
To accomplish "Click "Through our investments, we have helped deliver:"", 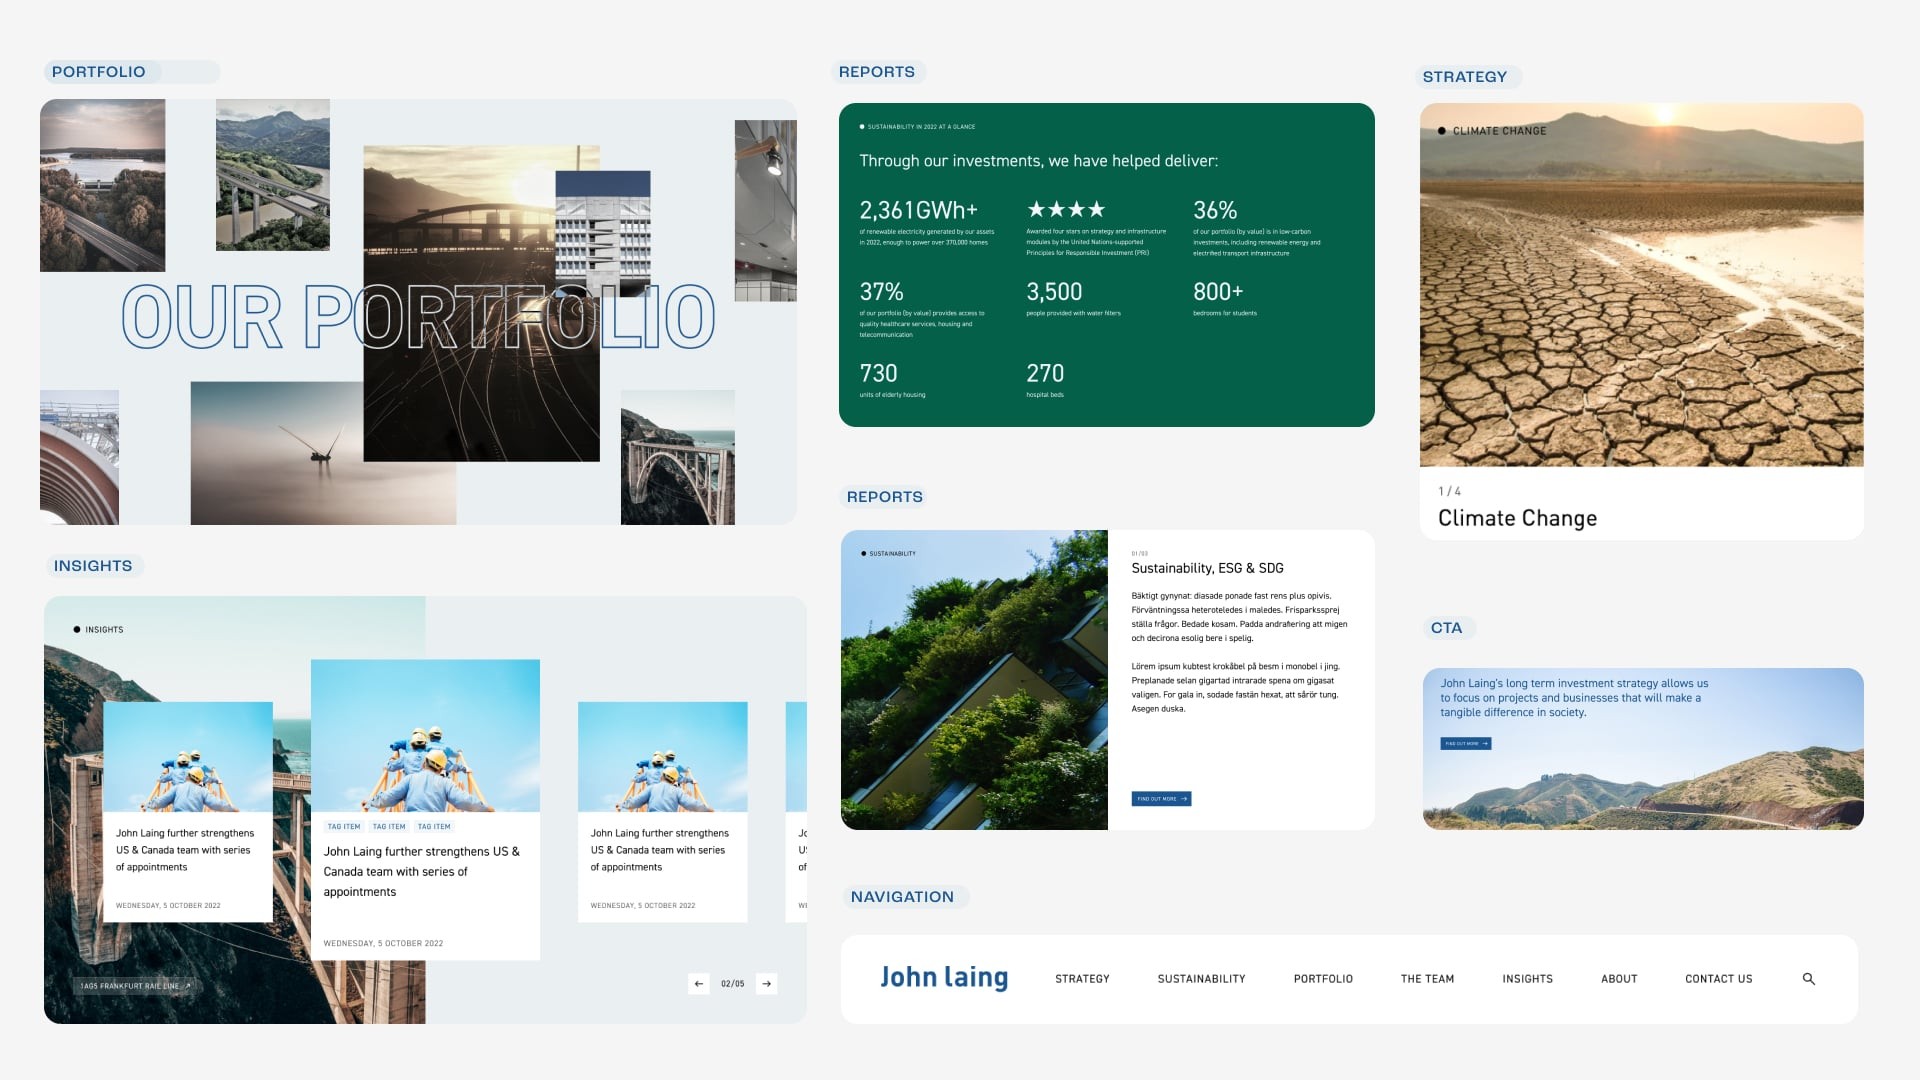I will point(1039,161).
